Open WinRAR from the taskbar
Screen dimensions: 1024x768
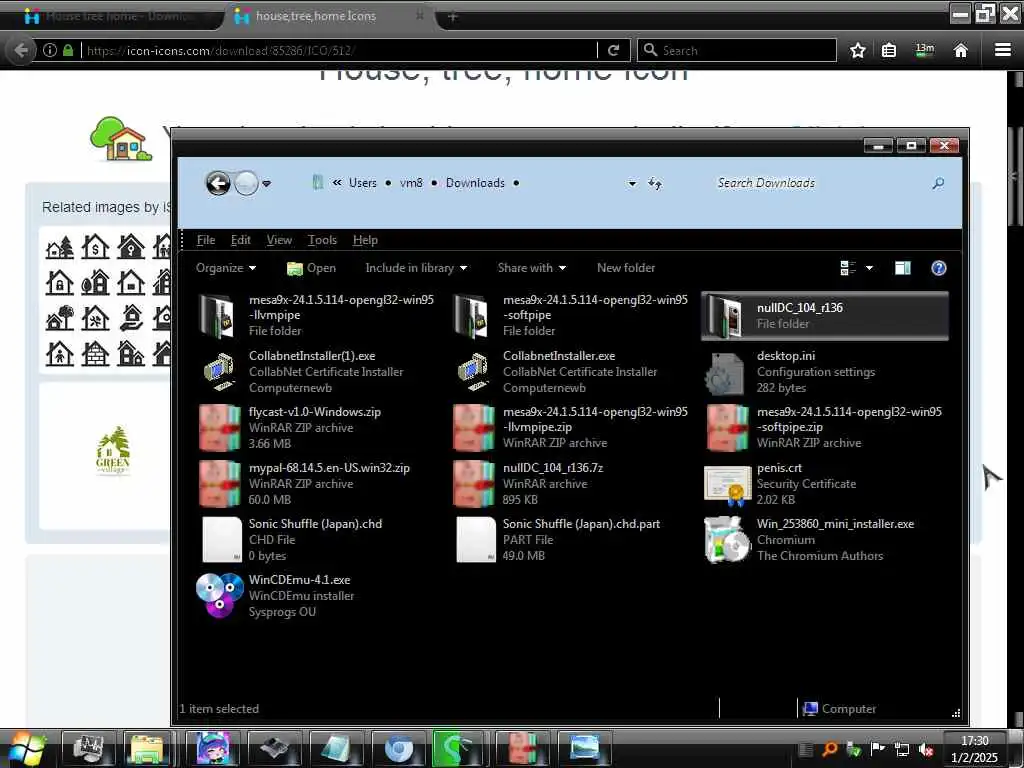[522, 748]
